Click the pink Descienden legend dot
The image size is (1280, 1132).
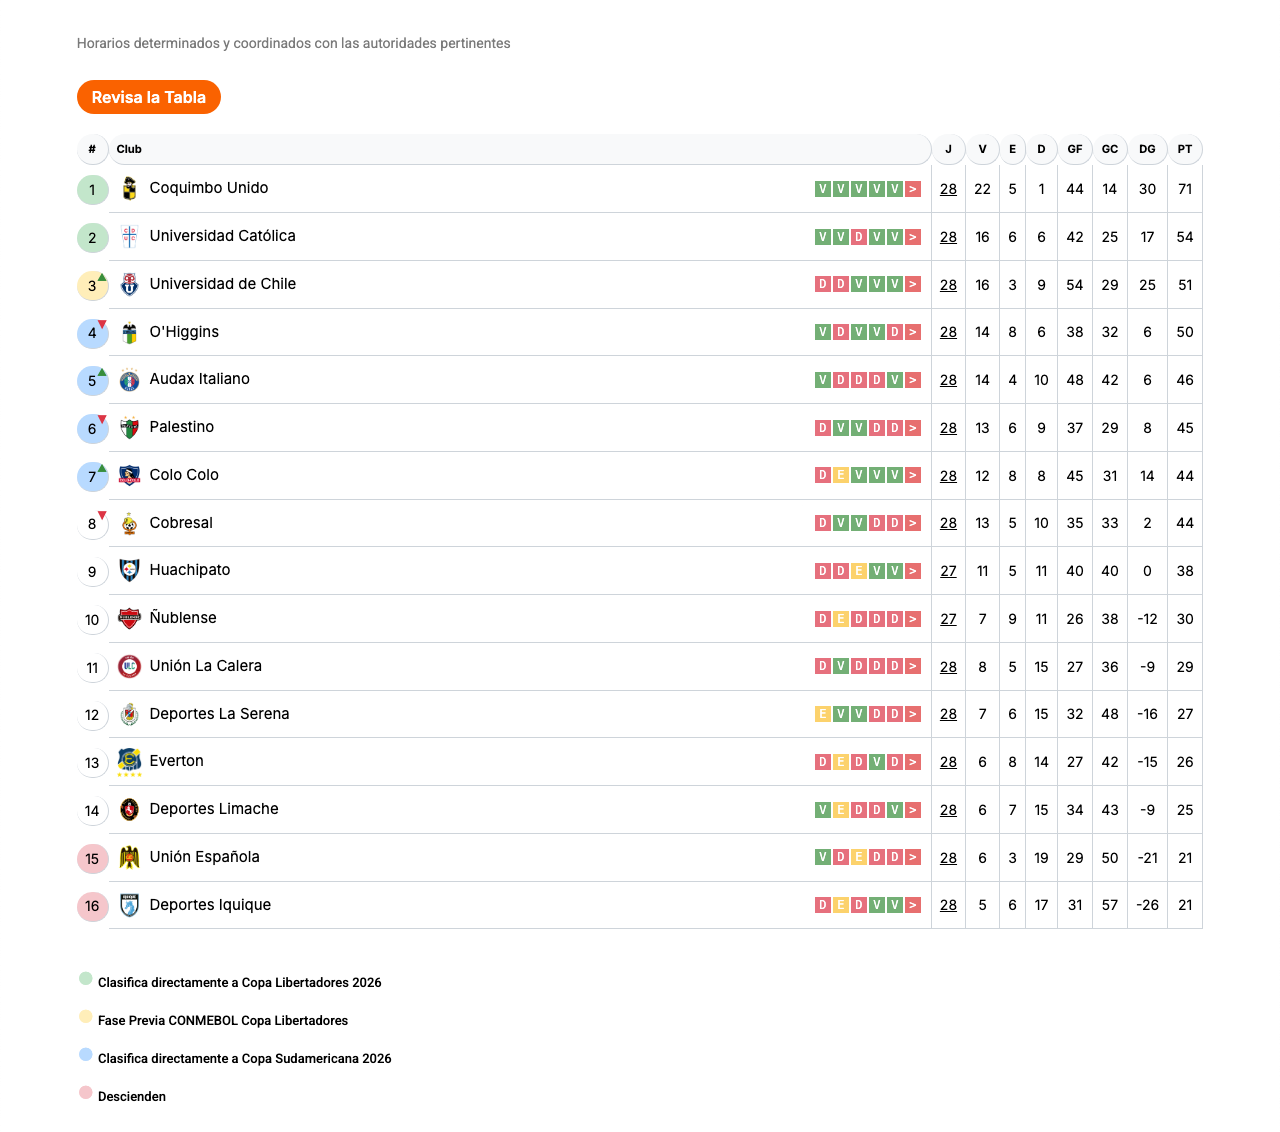(x=86, y=1093)
